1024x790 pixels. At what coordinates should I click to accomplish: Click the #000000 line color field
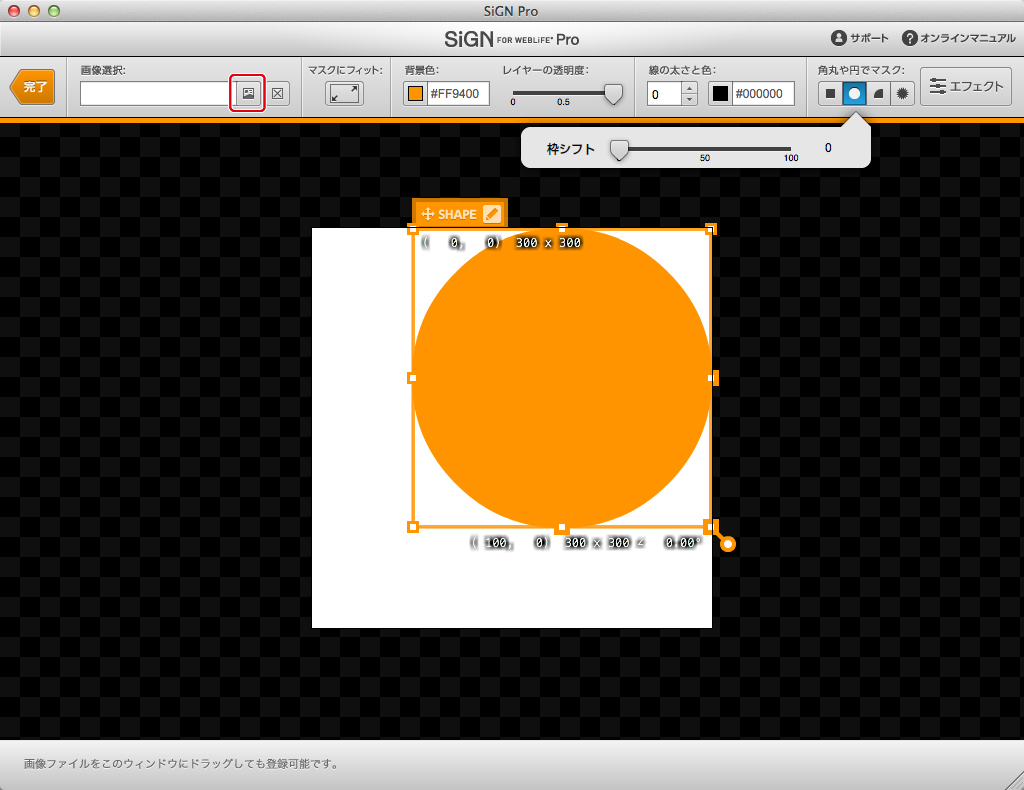[763, 93]
